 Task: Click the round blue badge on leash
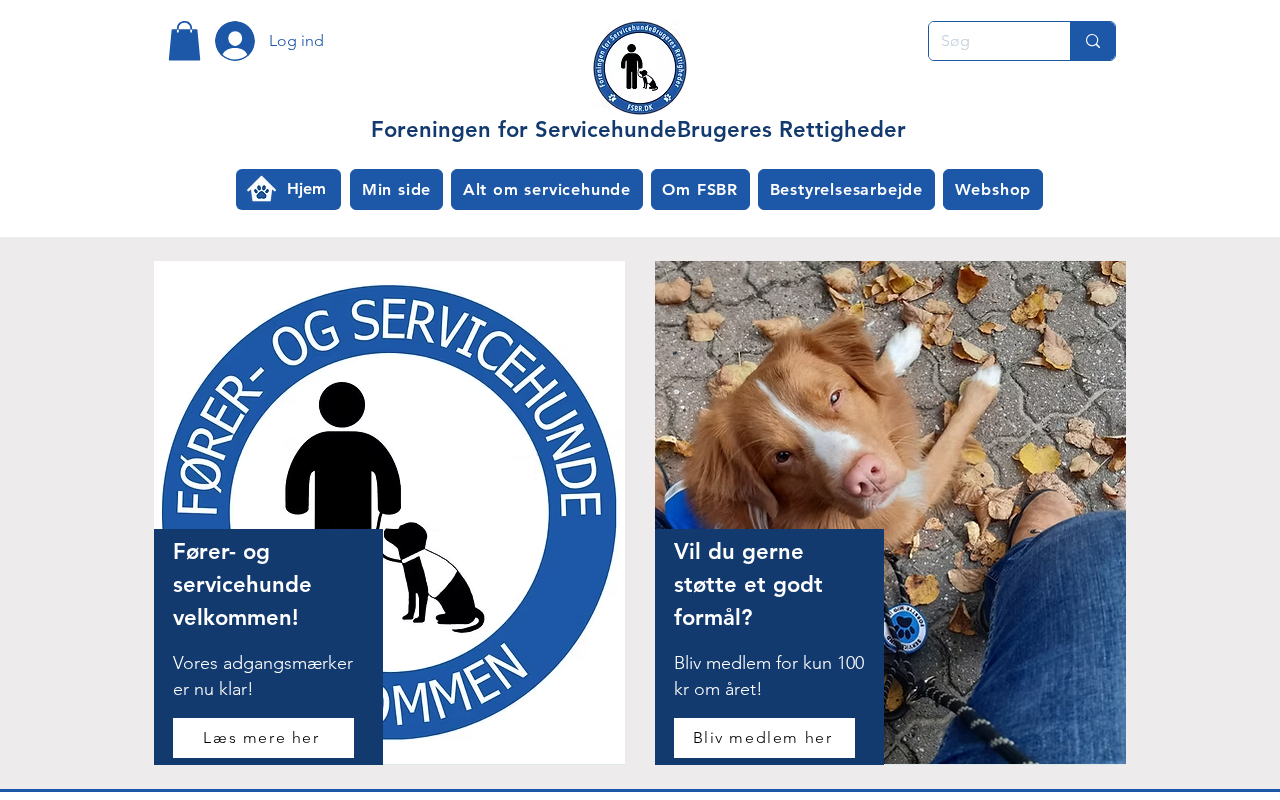tap(906, 629)
